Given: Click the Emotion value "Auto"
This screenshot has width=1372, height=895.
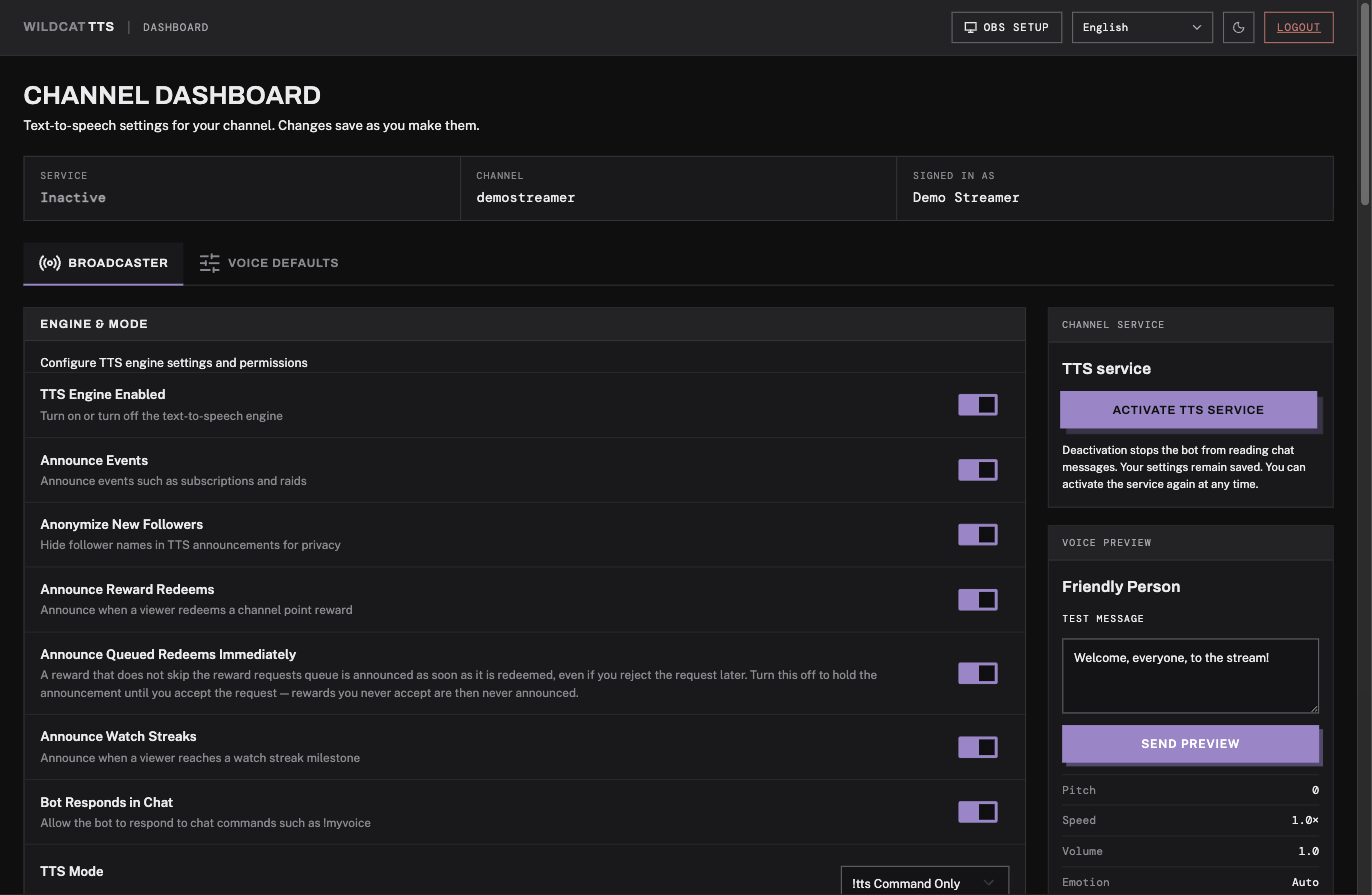Looking at the screenshot, I should [x=1305, y=882].
